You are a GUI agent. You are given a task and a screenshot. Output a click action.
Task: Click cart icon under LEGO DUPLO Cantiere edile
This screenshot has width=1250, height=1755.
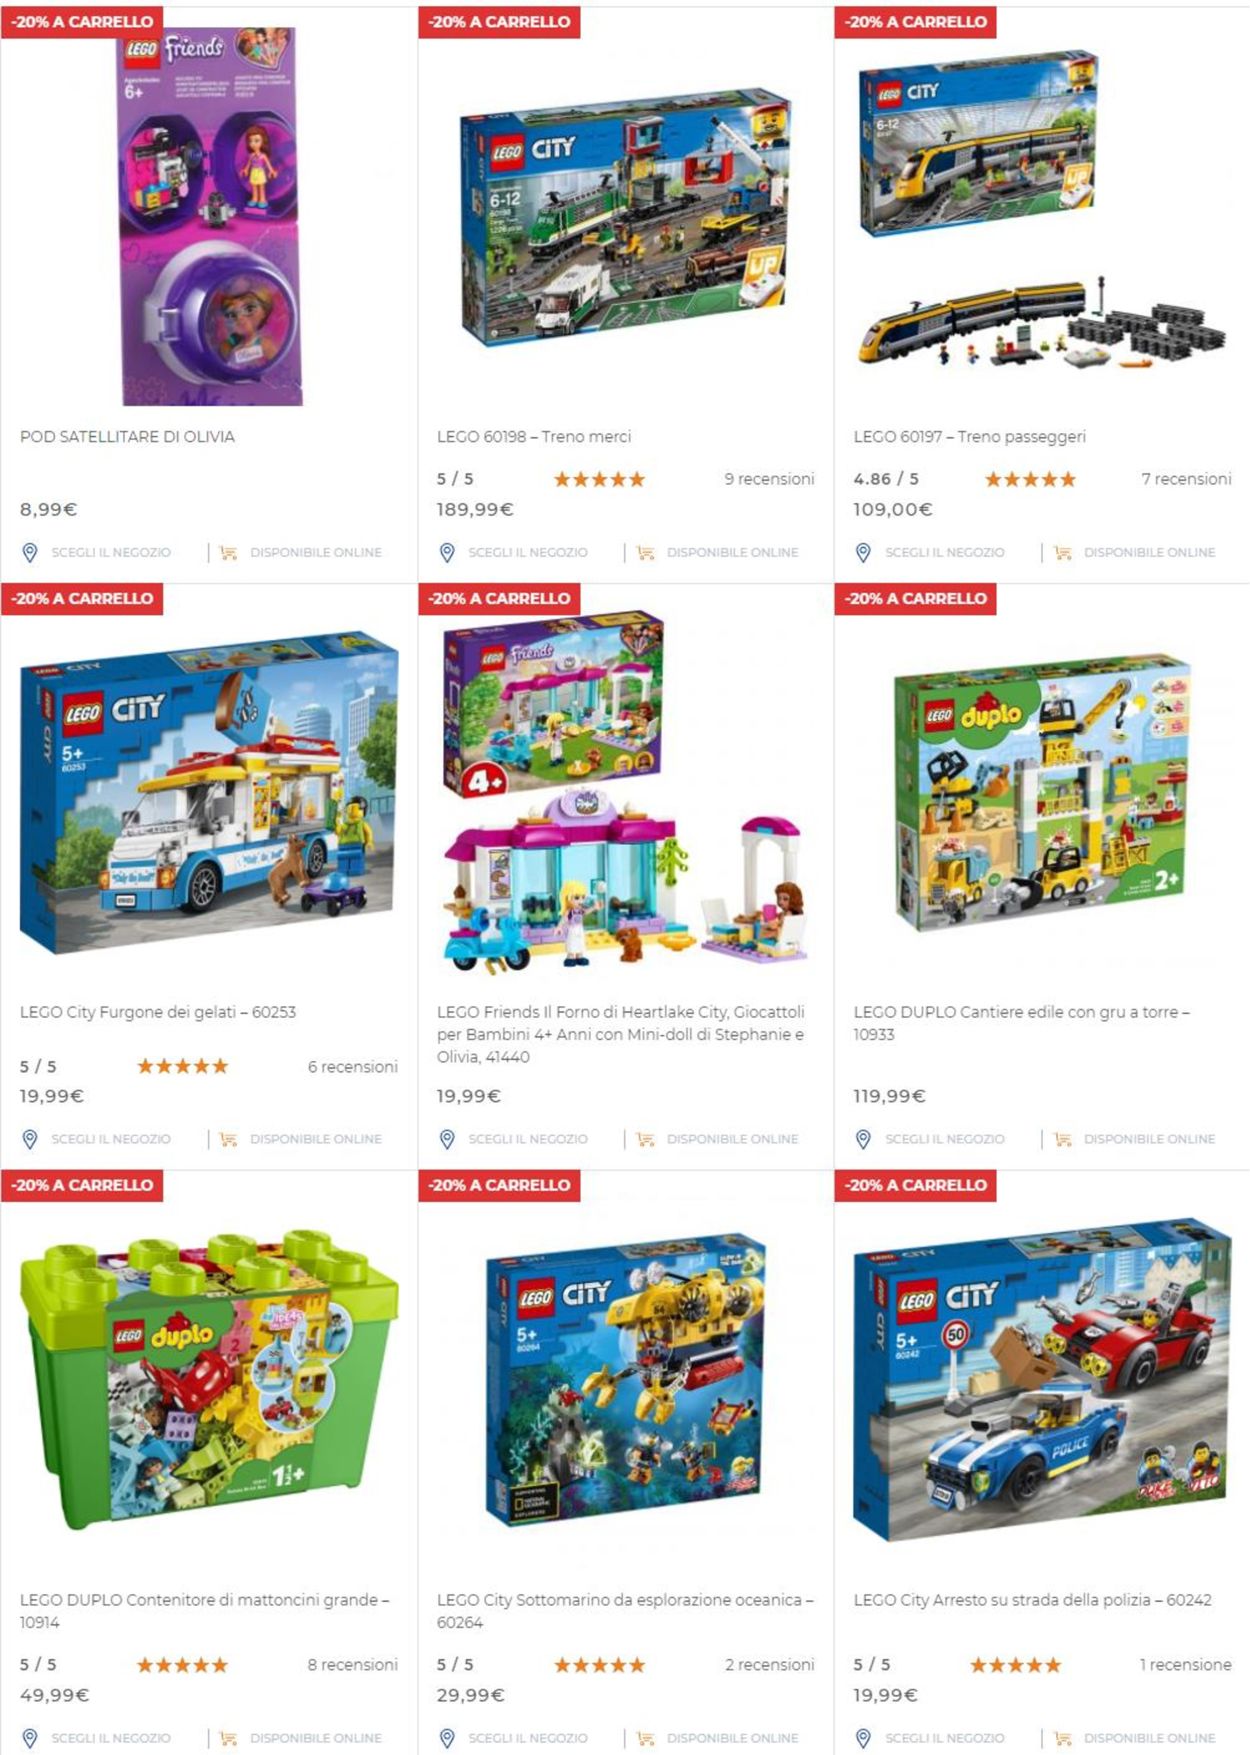pos(1062,1139)
